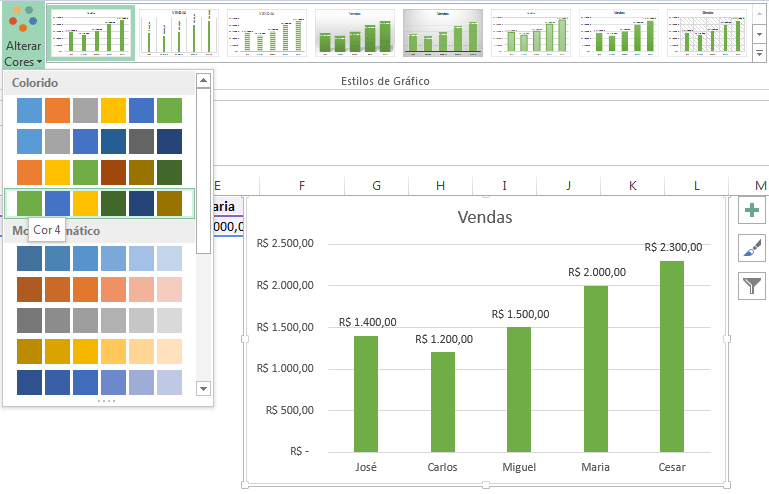Pick the highlighted Cor 4 green palette
769x494 pixels.
click(99, 203)
